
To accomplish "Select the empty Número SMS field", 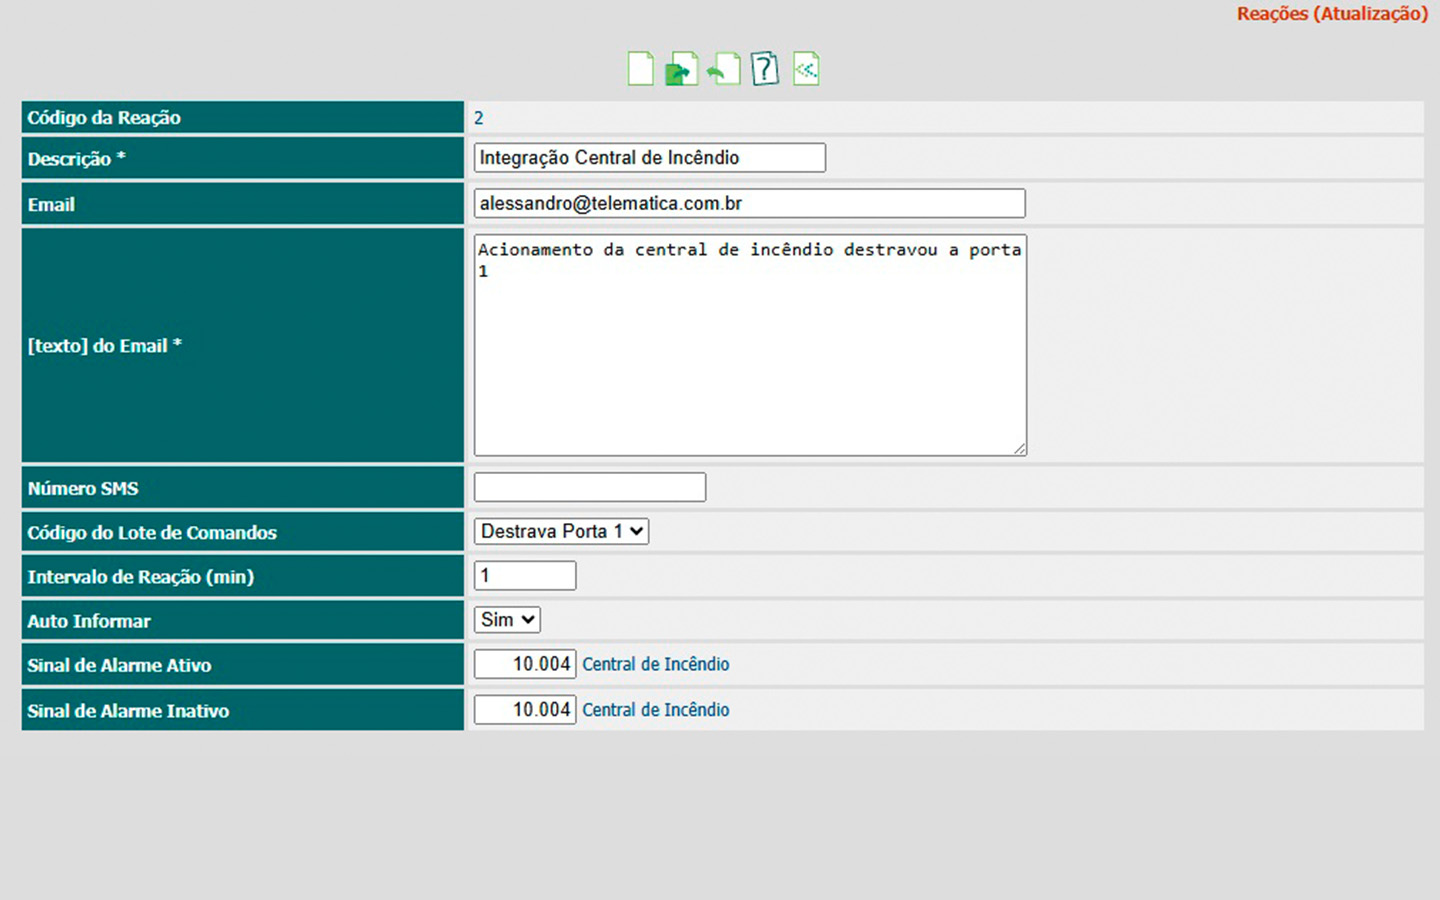I will click(589, 488).
